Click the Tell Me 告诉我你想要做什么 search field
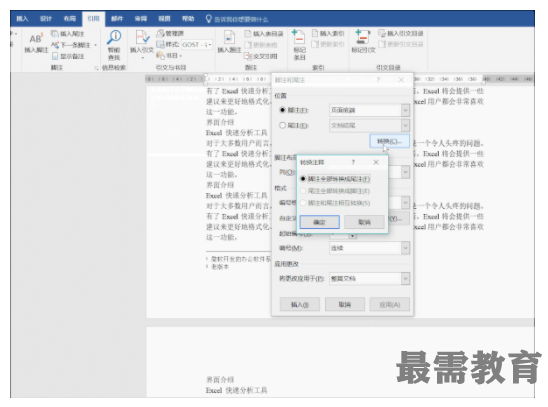The image size is (548, 407). click(x=241, y=19)
